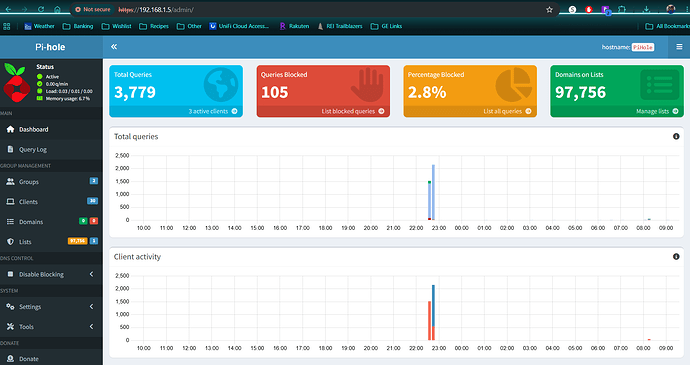This screenshot has height=365, width=690.
Task: Click list icon on Domains on Lists card
Action: coord(660,85)
